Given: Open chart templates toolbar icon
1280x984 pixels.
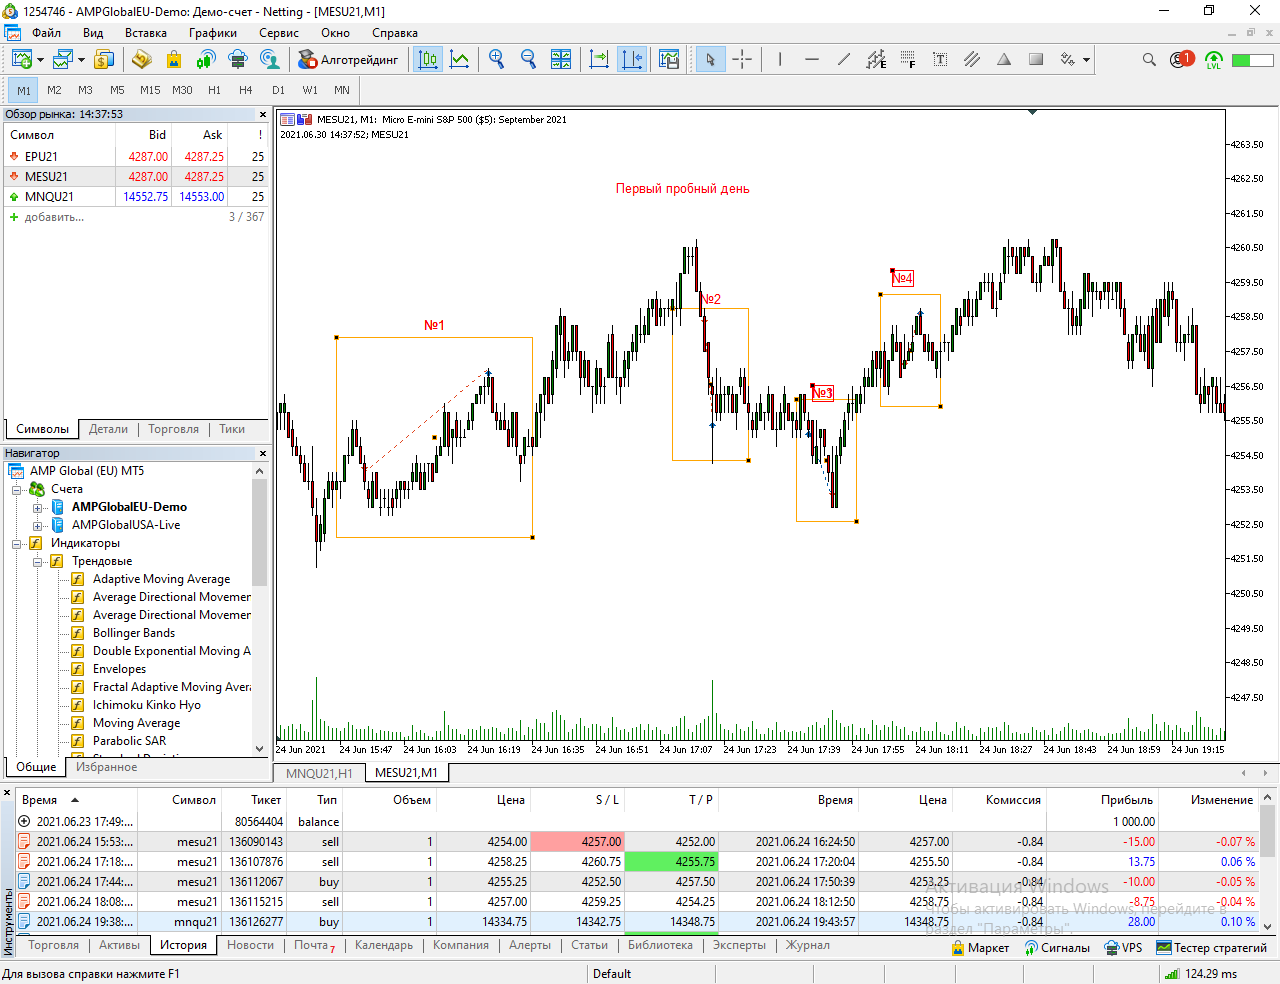Looking at the screenshot, I should click(669, 60).
